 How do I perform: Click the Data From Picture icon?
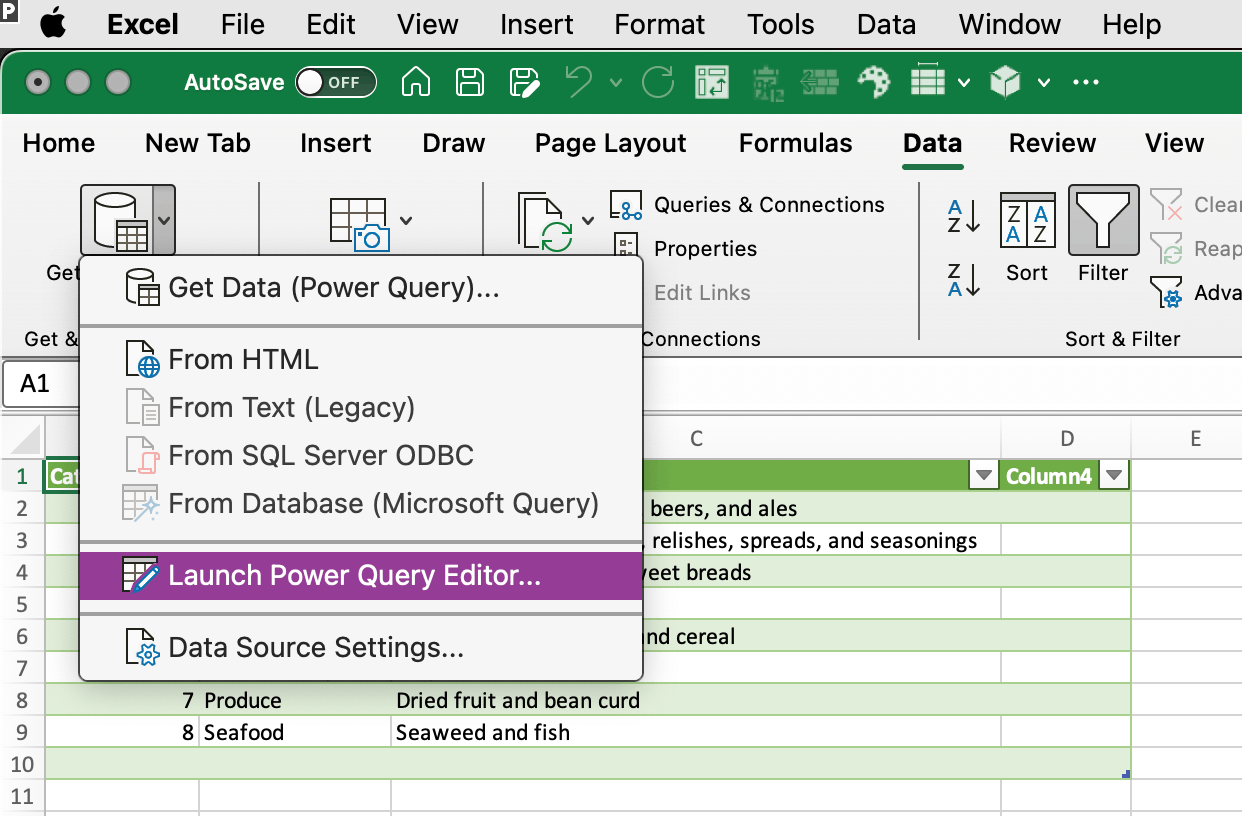coord(358,222)
